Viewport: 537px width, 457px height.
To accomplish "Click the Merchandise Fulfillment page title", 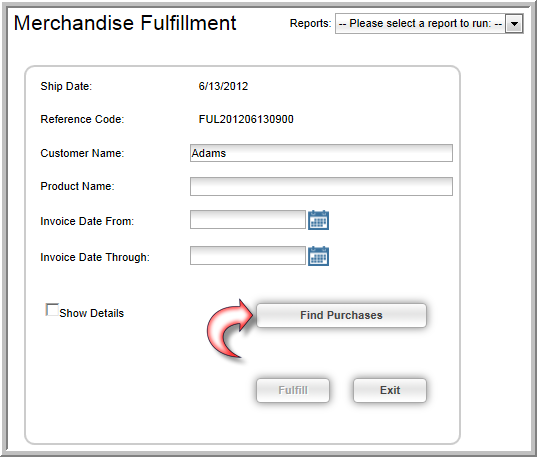I will click(x=125, y=23).
